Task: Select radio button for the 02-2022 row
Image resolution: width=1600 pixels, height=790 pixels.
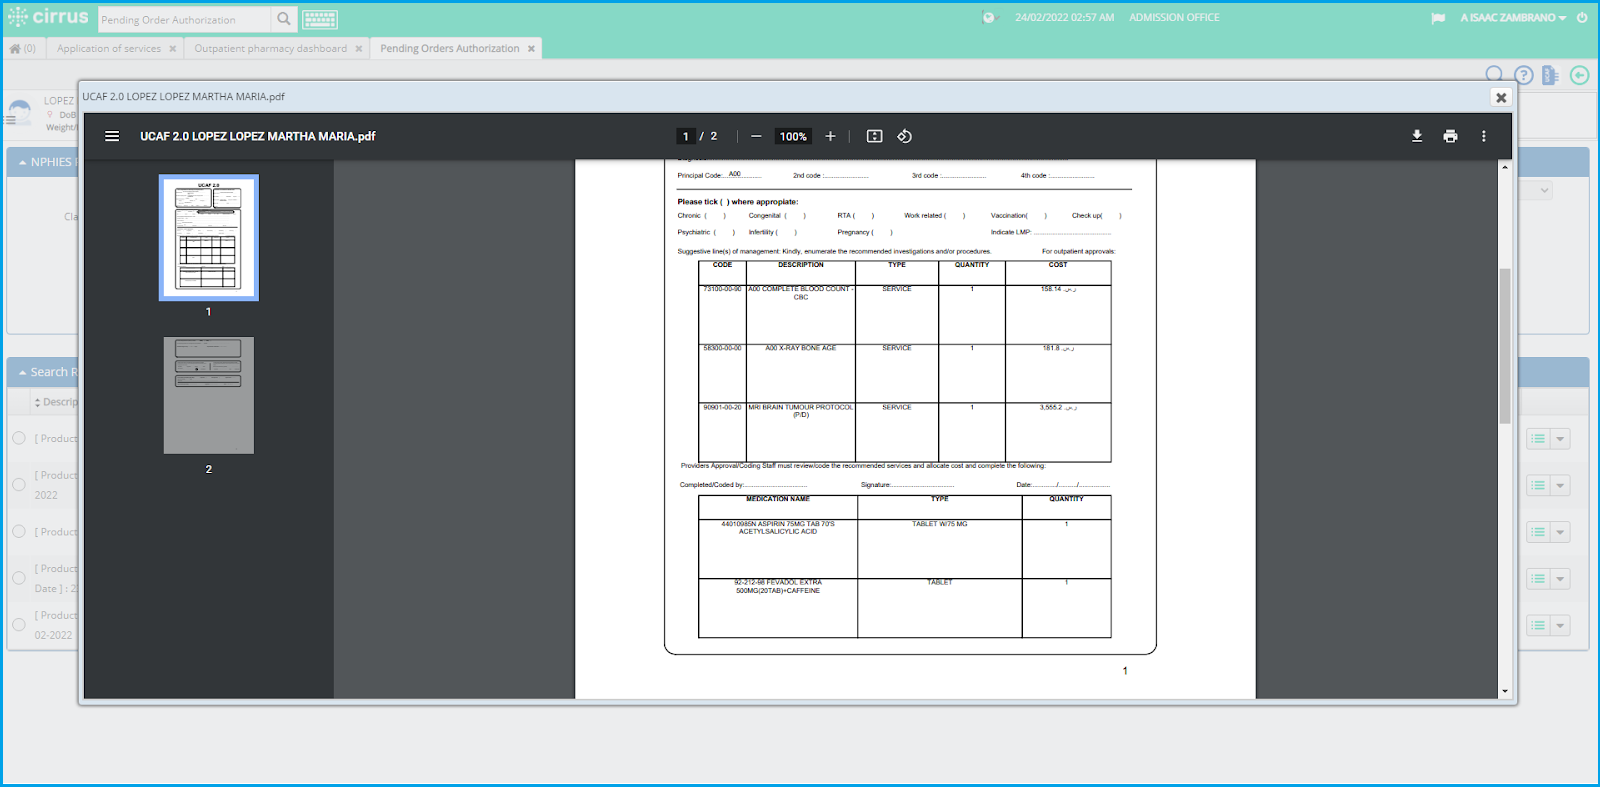Action: coord(19,624)
